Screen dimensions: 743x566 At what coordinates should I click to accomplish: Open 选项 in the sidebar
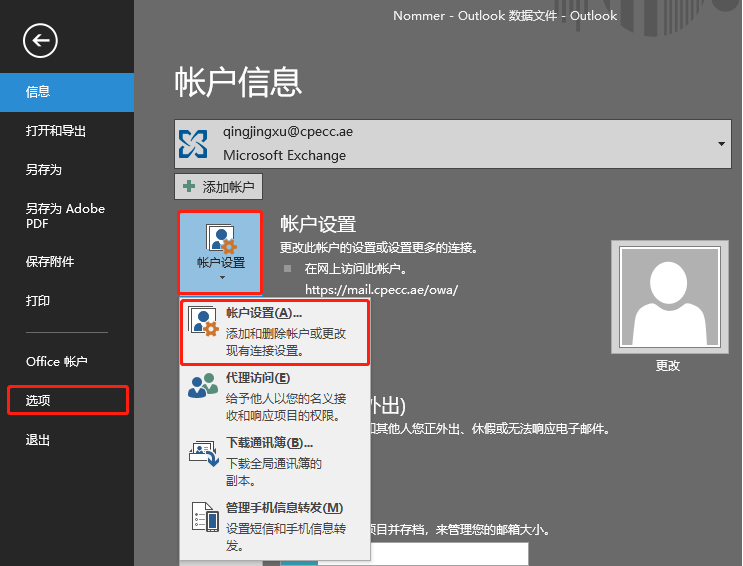[67, 401]
